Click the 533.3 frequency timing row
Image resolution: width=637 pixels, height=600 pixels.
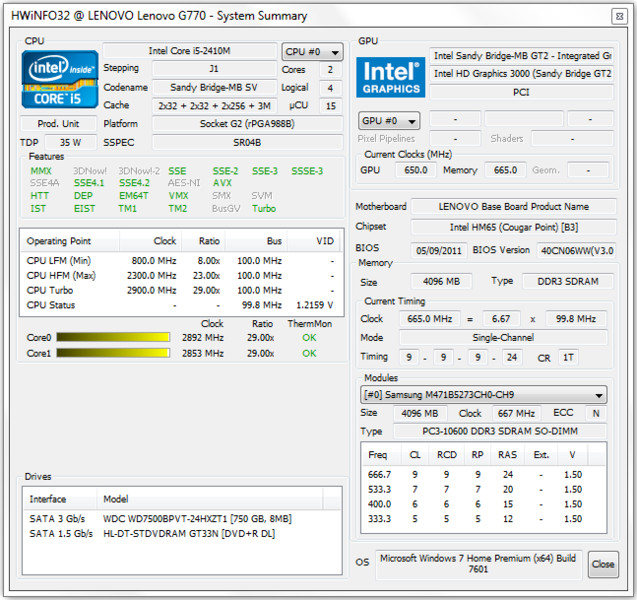[483, 489]
